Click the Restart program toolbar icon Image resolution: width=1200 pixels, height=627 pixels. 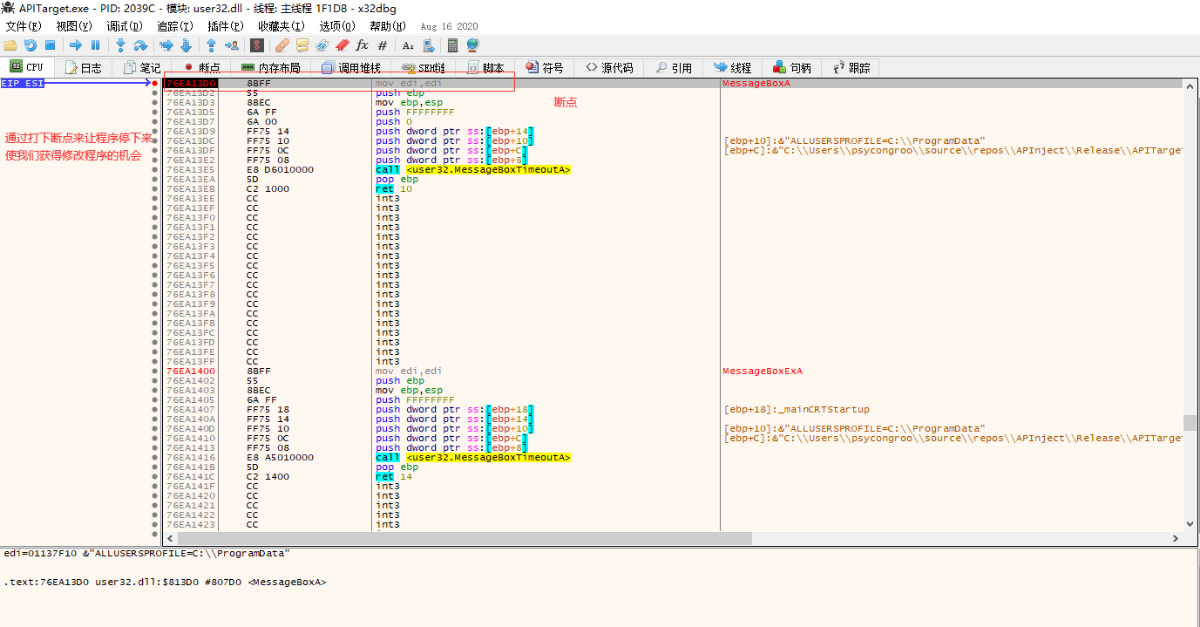[30, 45]
